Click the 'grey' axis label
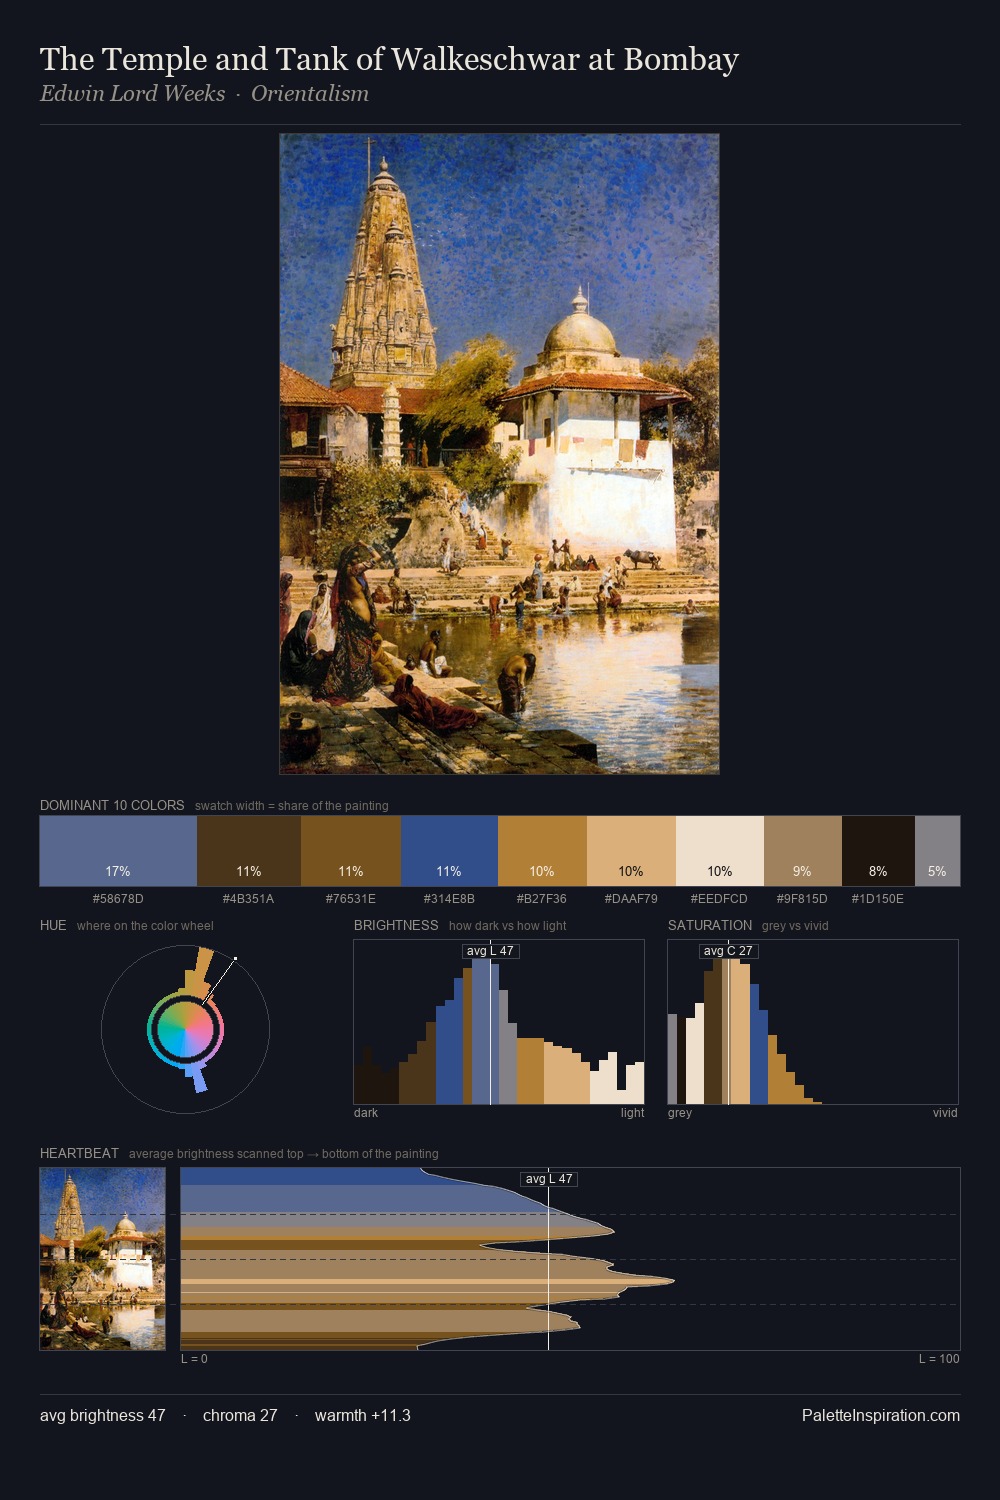Viewport: 1000px width, 1500px height. click(x=680, y=1113)
